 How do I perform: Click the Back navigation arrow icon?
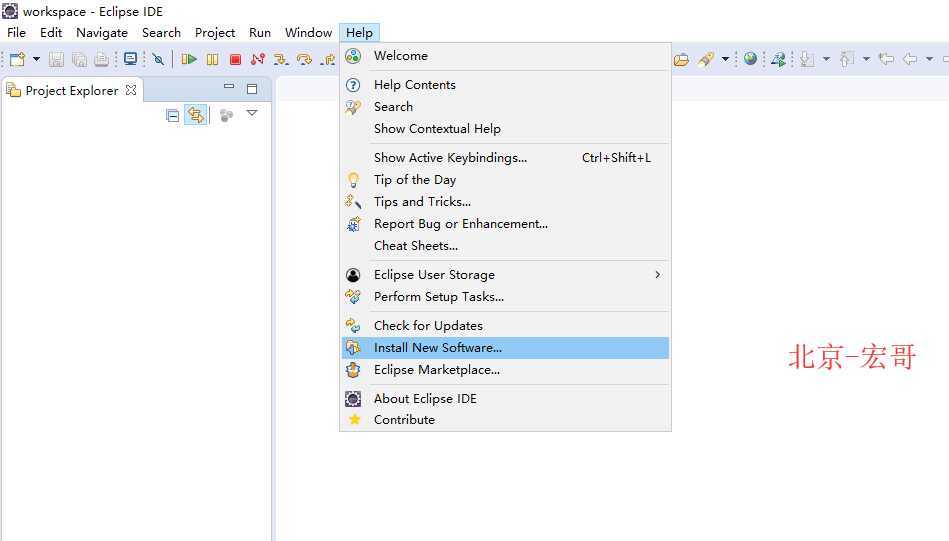point(910,59)
